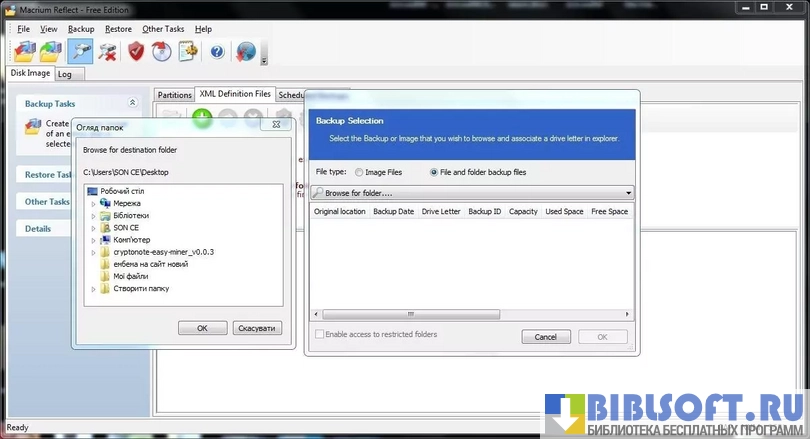Click the rescue CD disc toolbar icon
810x439 pixels.
tap(162, 51)
